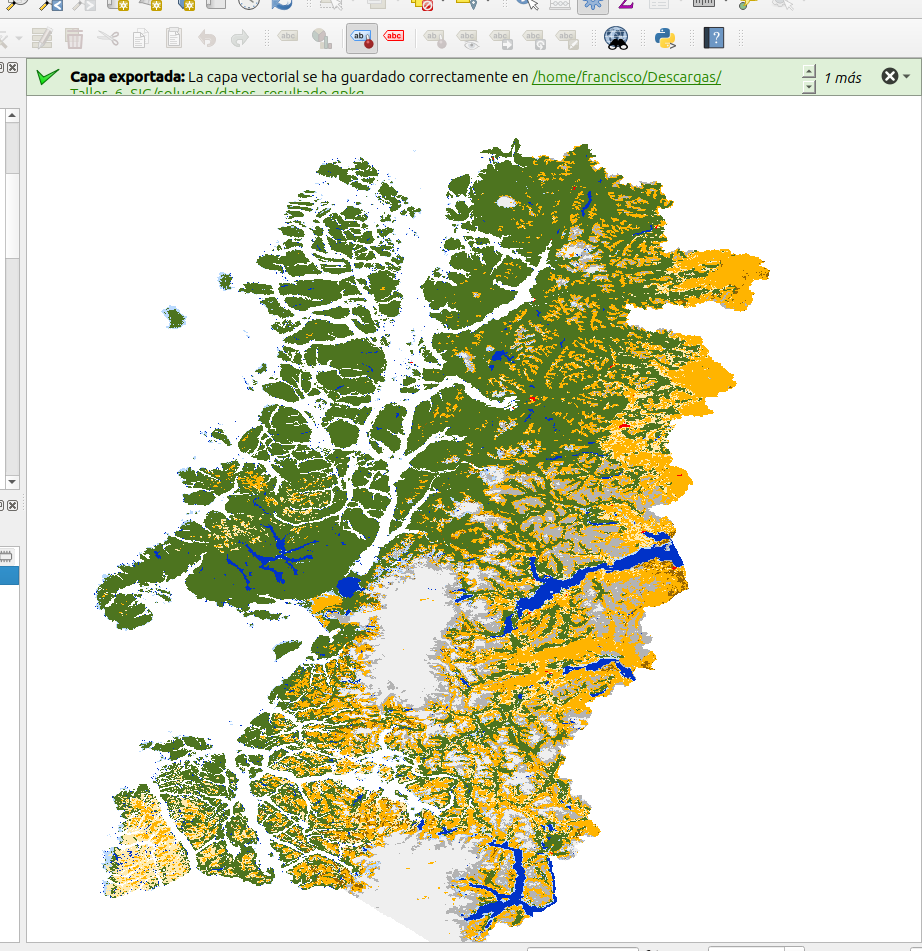The width and height of the screenshot is (922, 951).
Task: Click the scissors cut features icon
Action: 108,39
